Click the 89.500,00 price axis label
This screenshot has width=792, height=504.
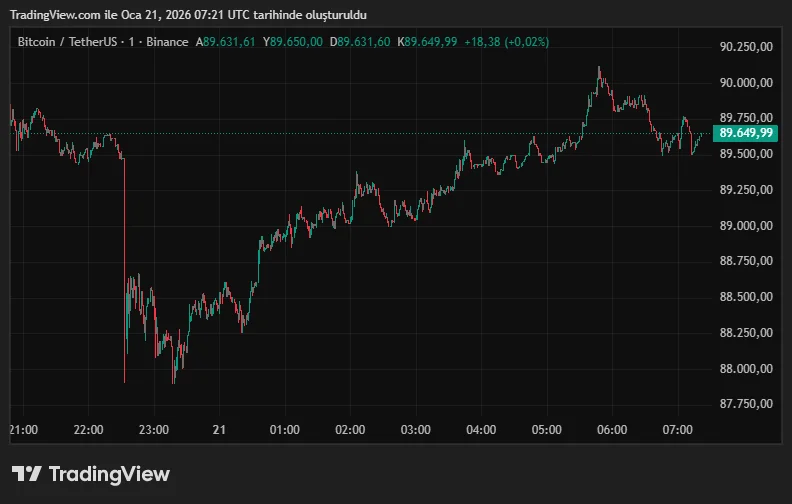[x=746, y=154]
